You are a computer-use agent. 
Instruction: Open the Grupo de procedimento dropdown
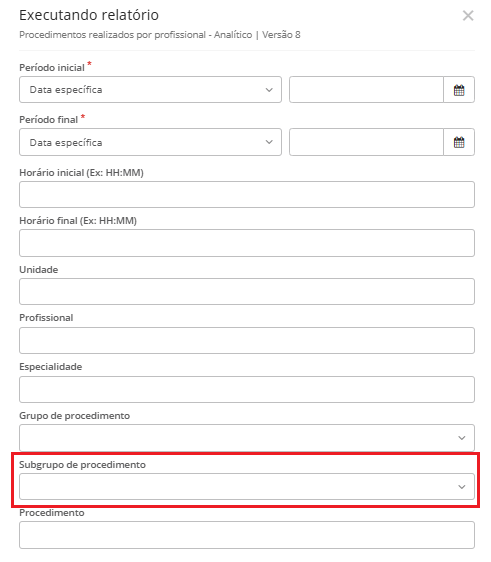247,438
